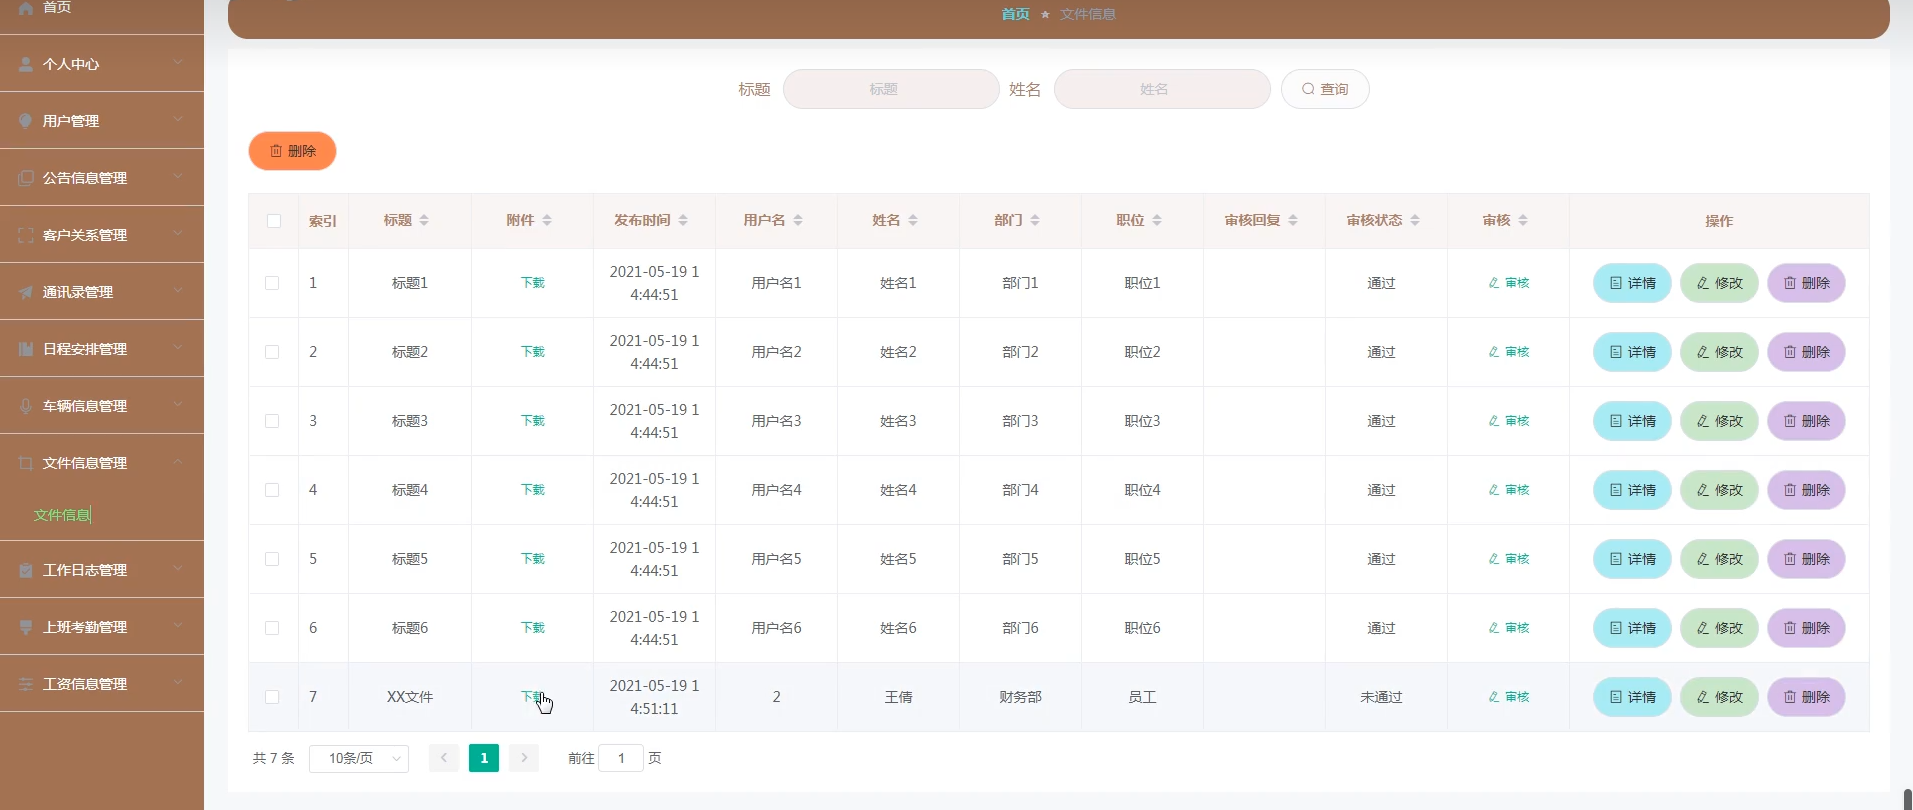The width and height of the screenshot is (1913, 810).
Task: Sort by 审核 column arrows
Action: click(x=1523, y=220)
